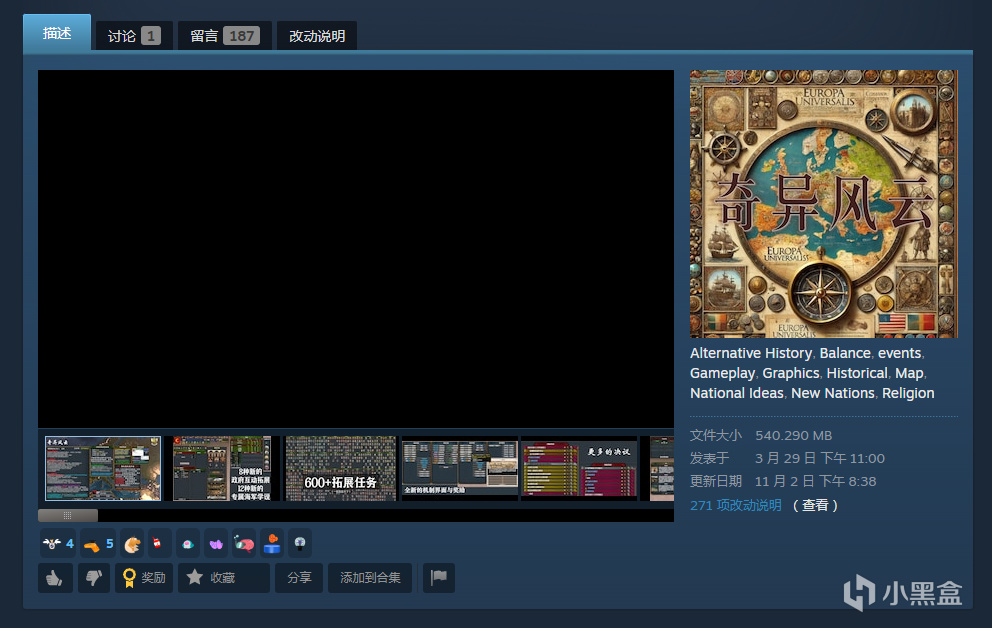Select the fifth thumbnail 更多的决议
This screenshot has height=628, width=992.
579,469
